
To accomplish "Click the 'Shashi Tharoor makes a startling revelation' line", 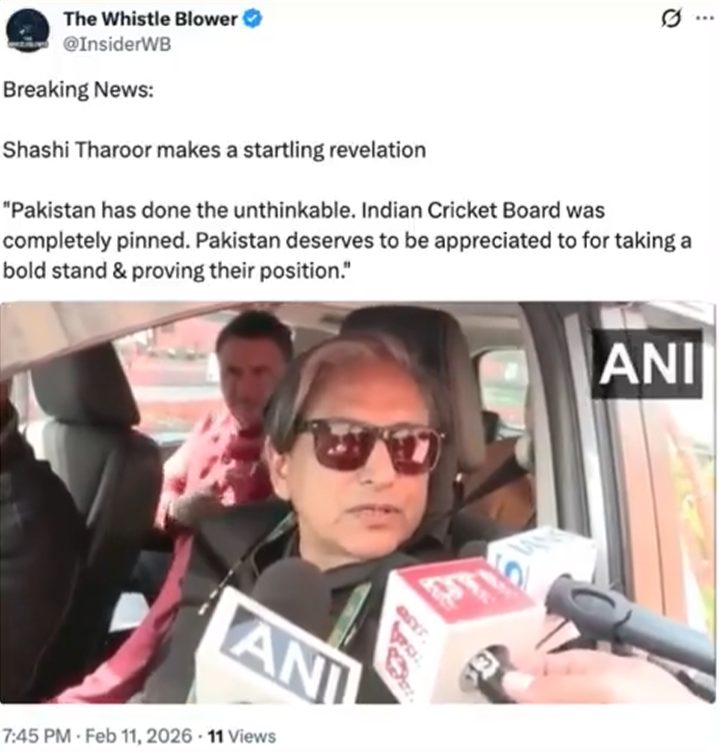I will (x=214, y=150).
